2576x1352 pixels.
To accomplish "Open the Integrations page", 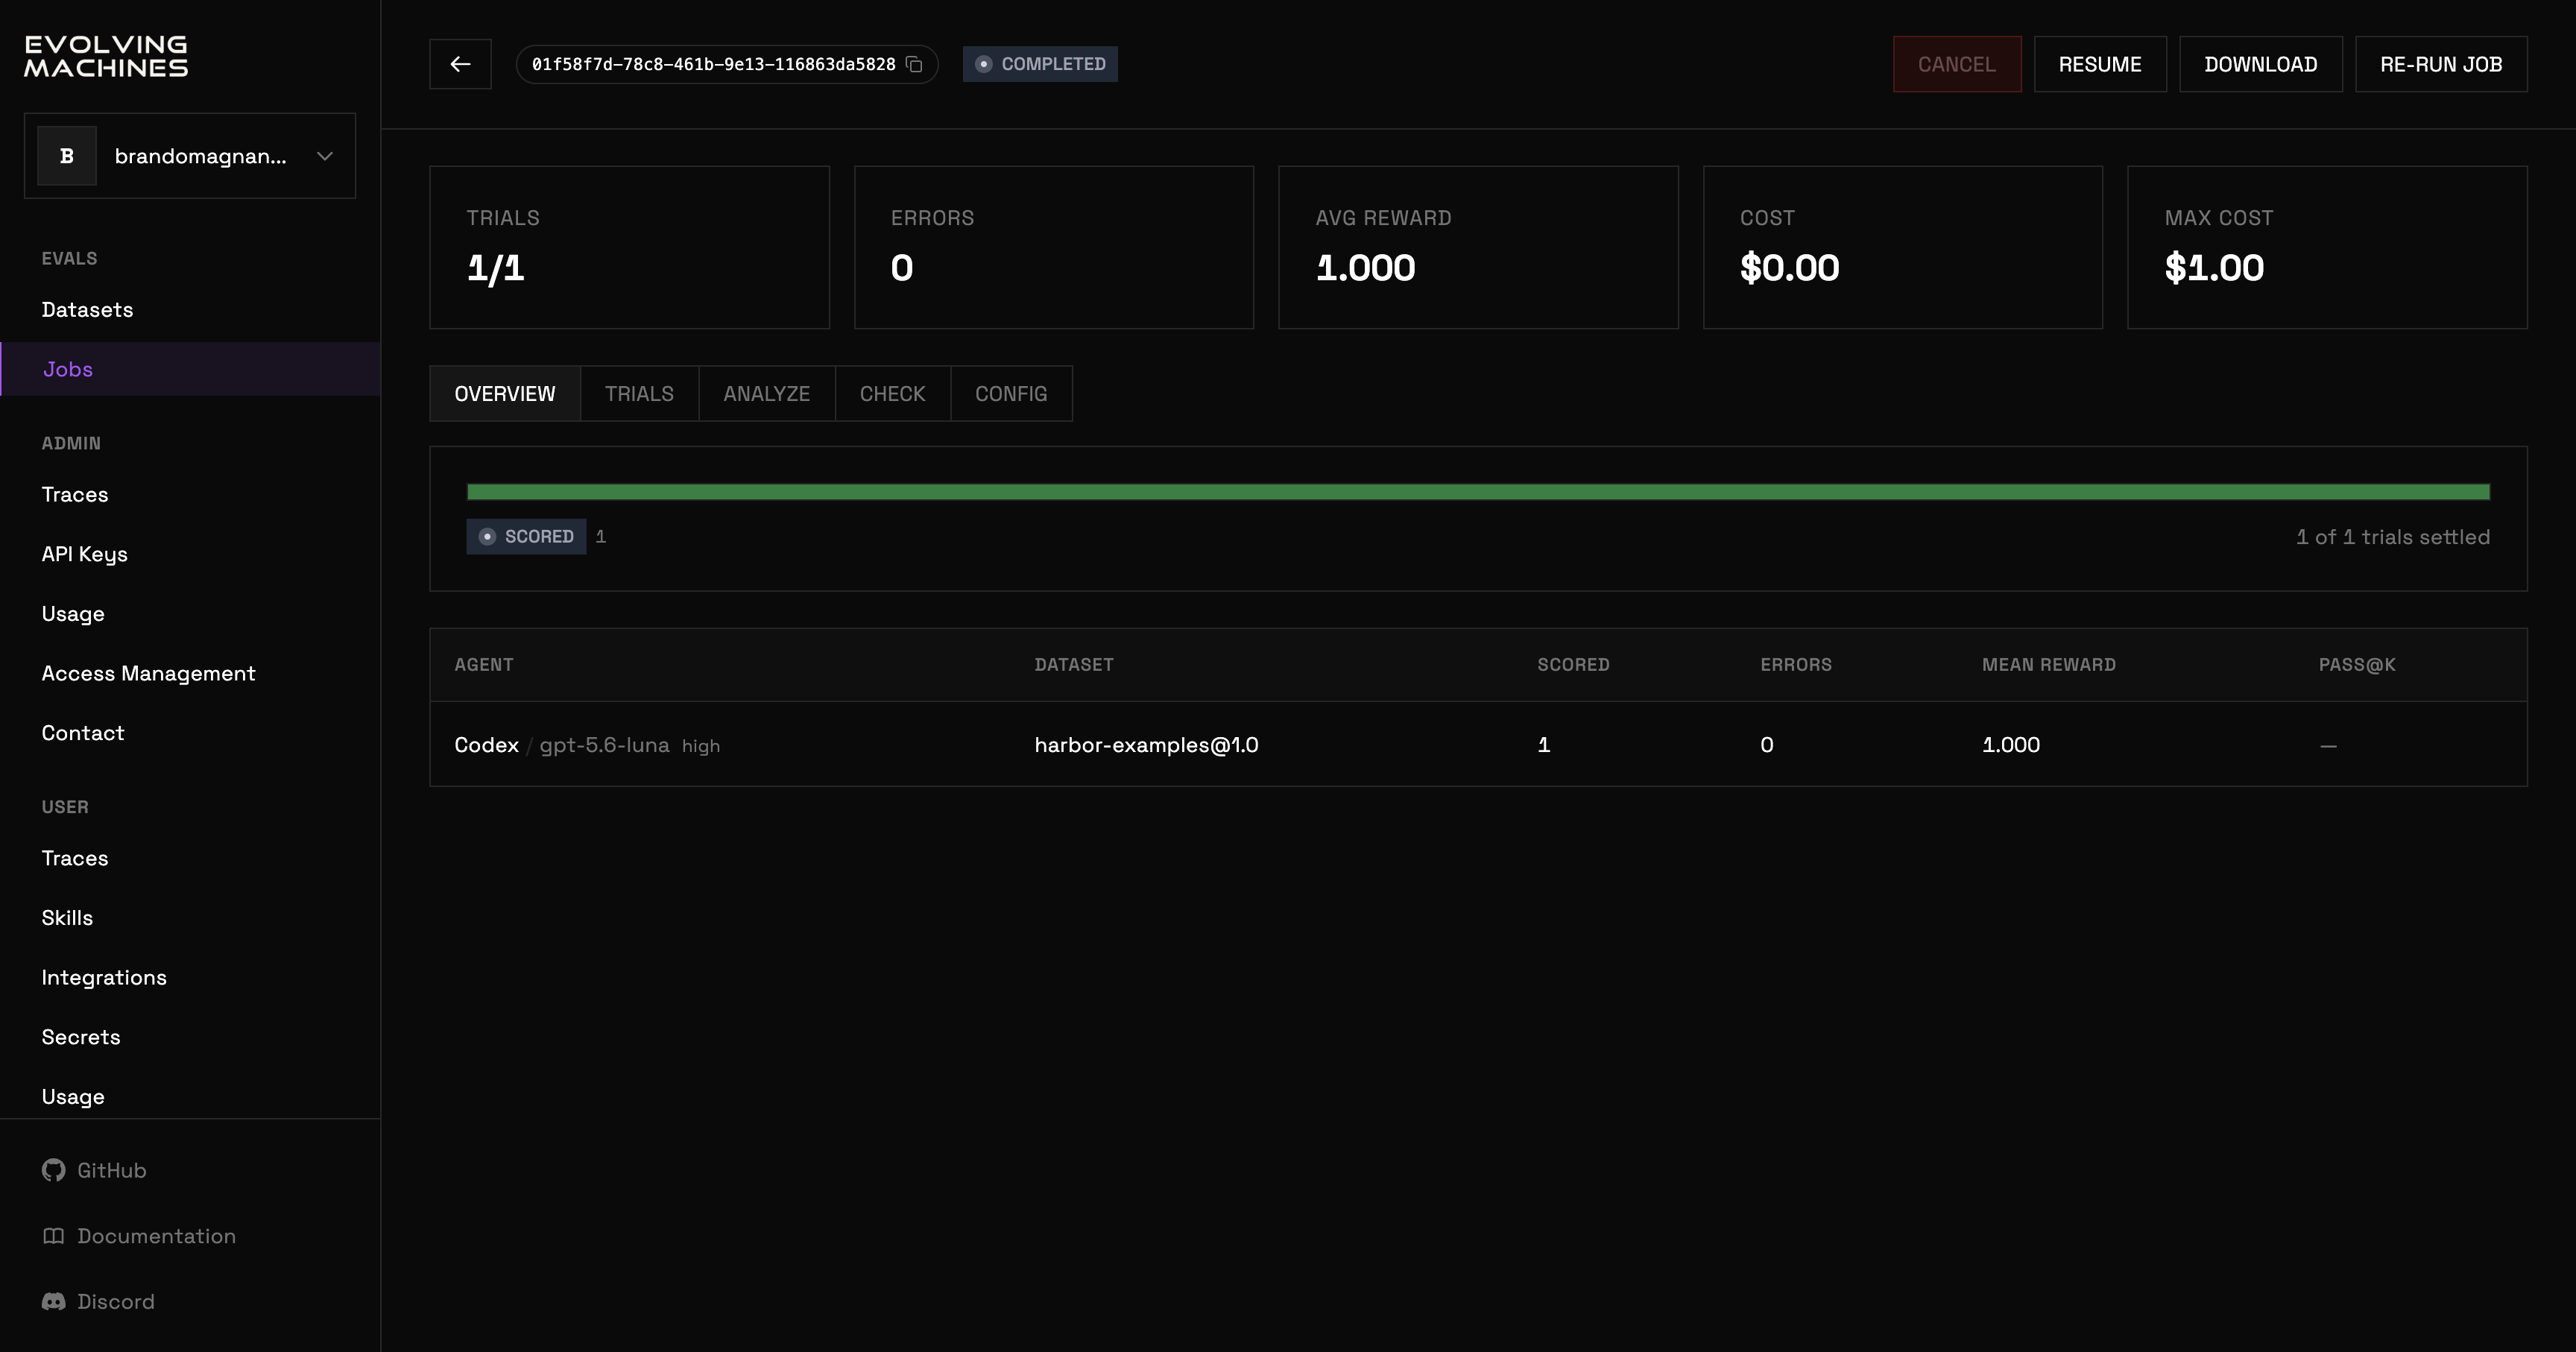I will tap(190, 978).
